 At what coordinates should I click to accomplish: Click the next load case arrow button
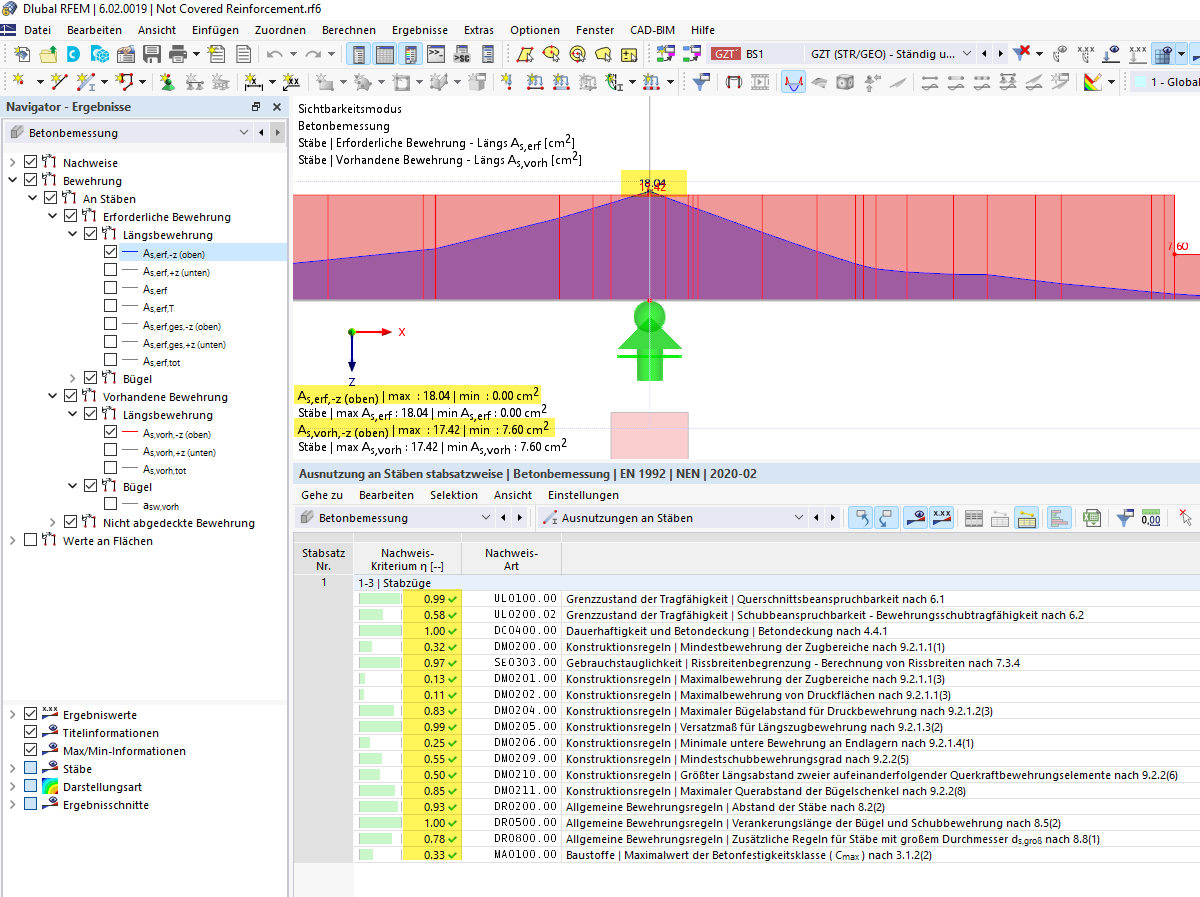tap(1000, 53)
